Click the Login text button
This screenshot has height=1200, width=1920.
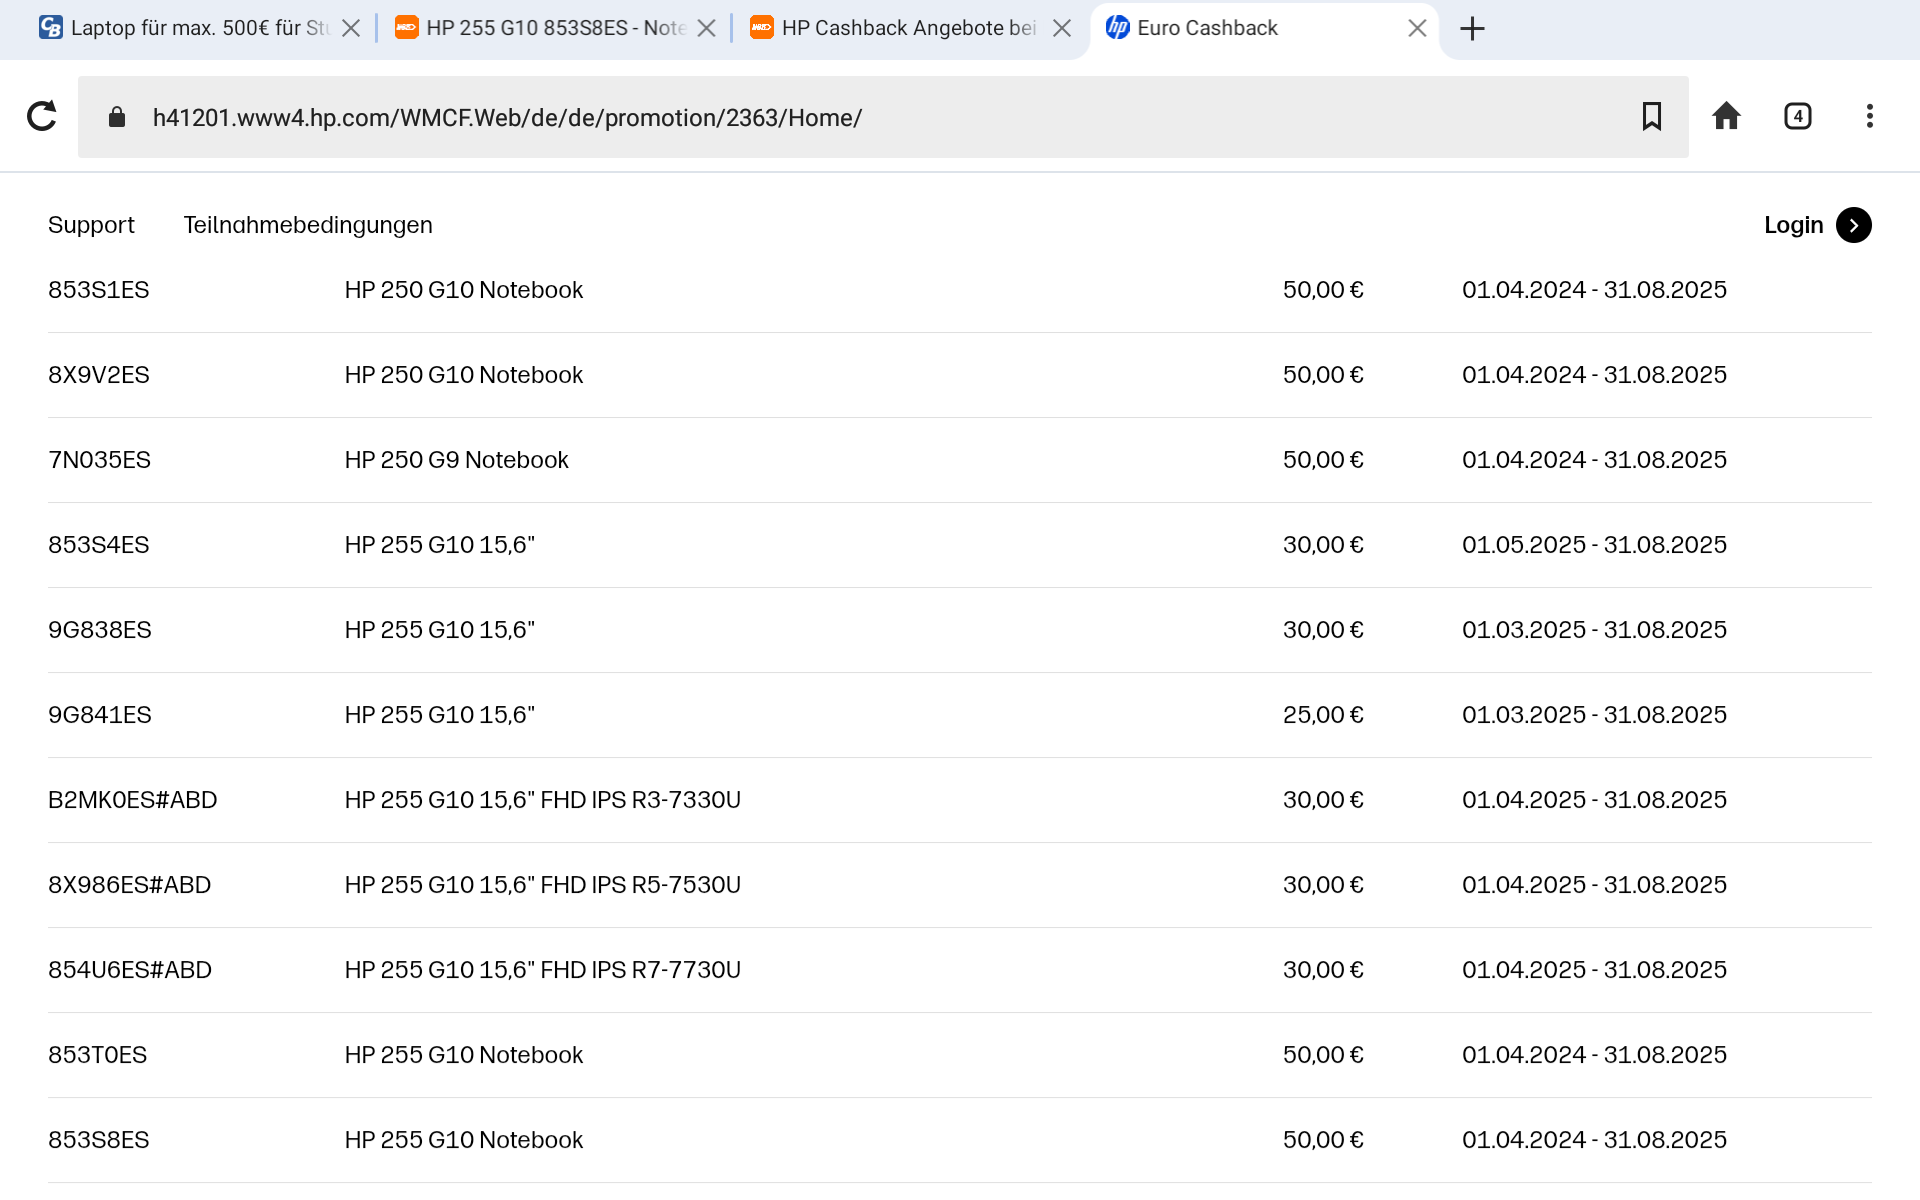tap(1793, 225)
